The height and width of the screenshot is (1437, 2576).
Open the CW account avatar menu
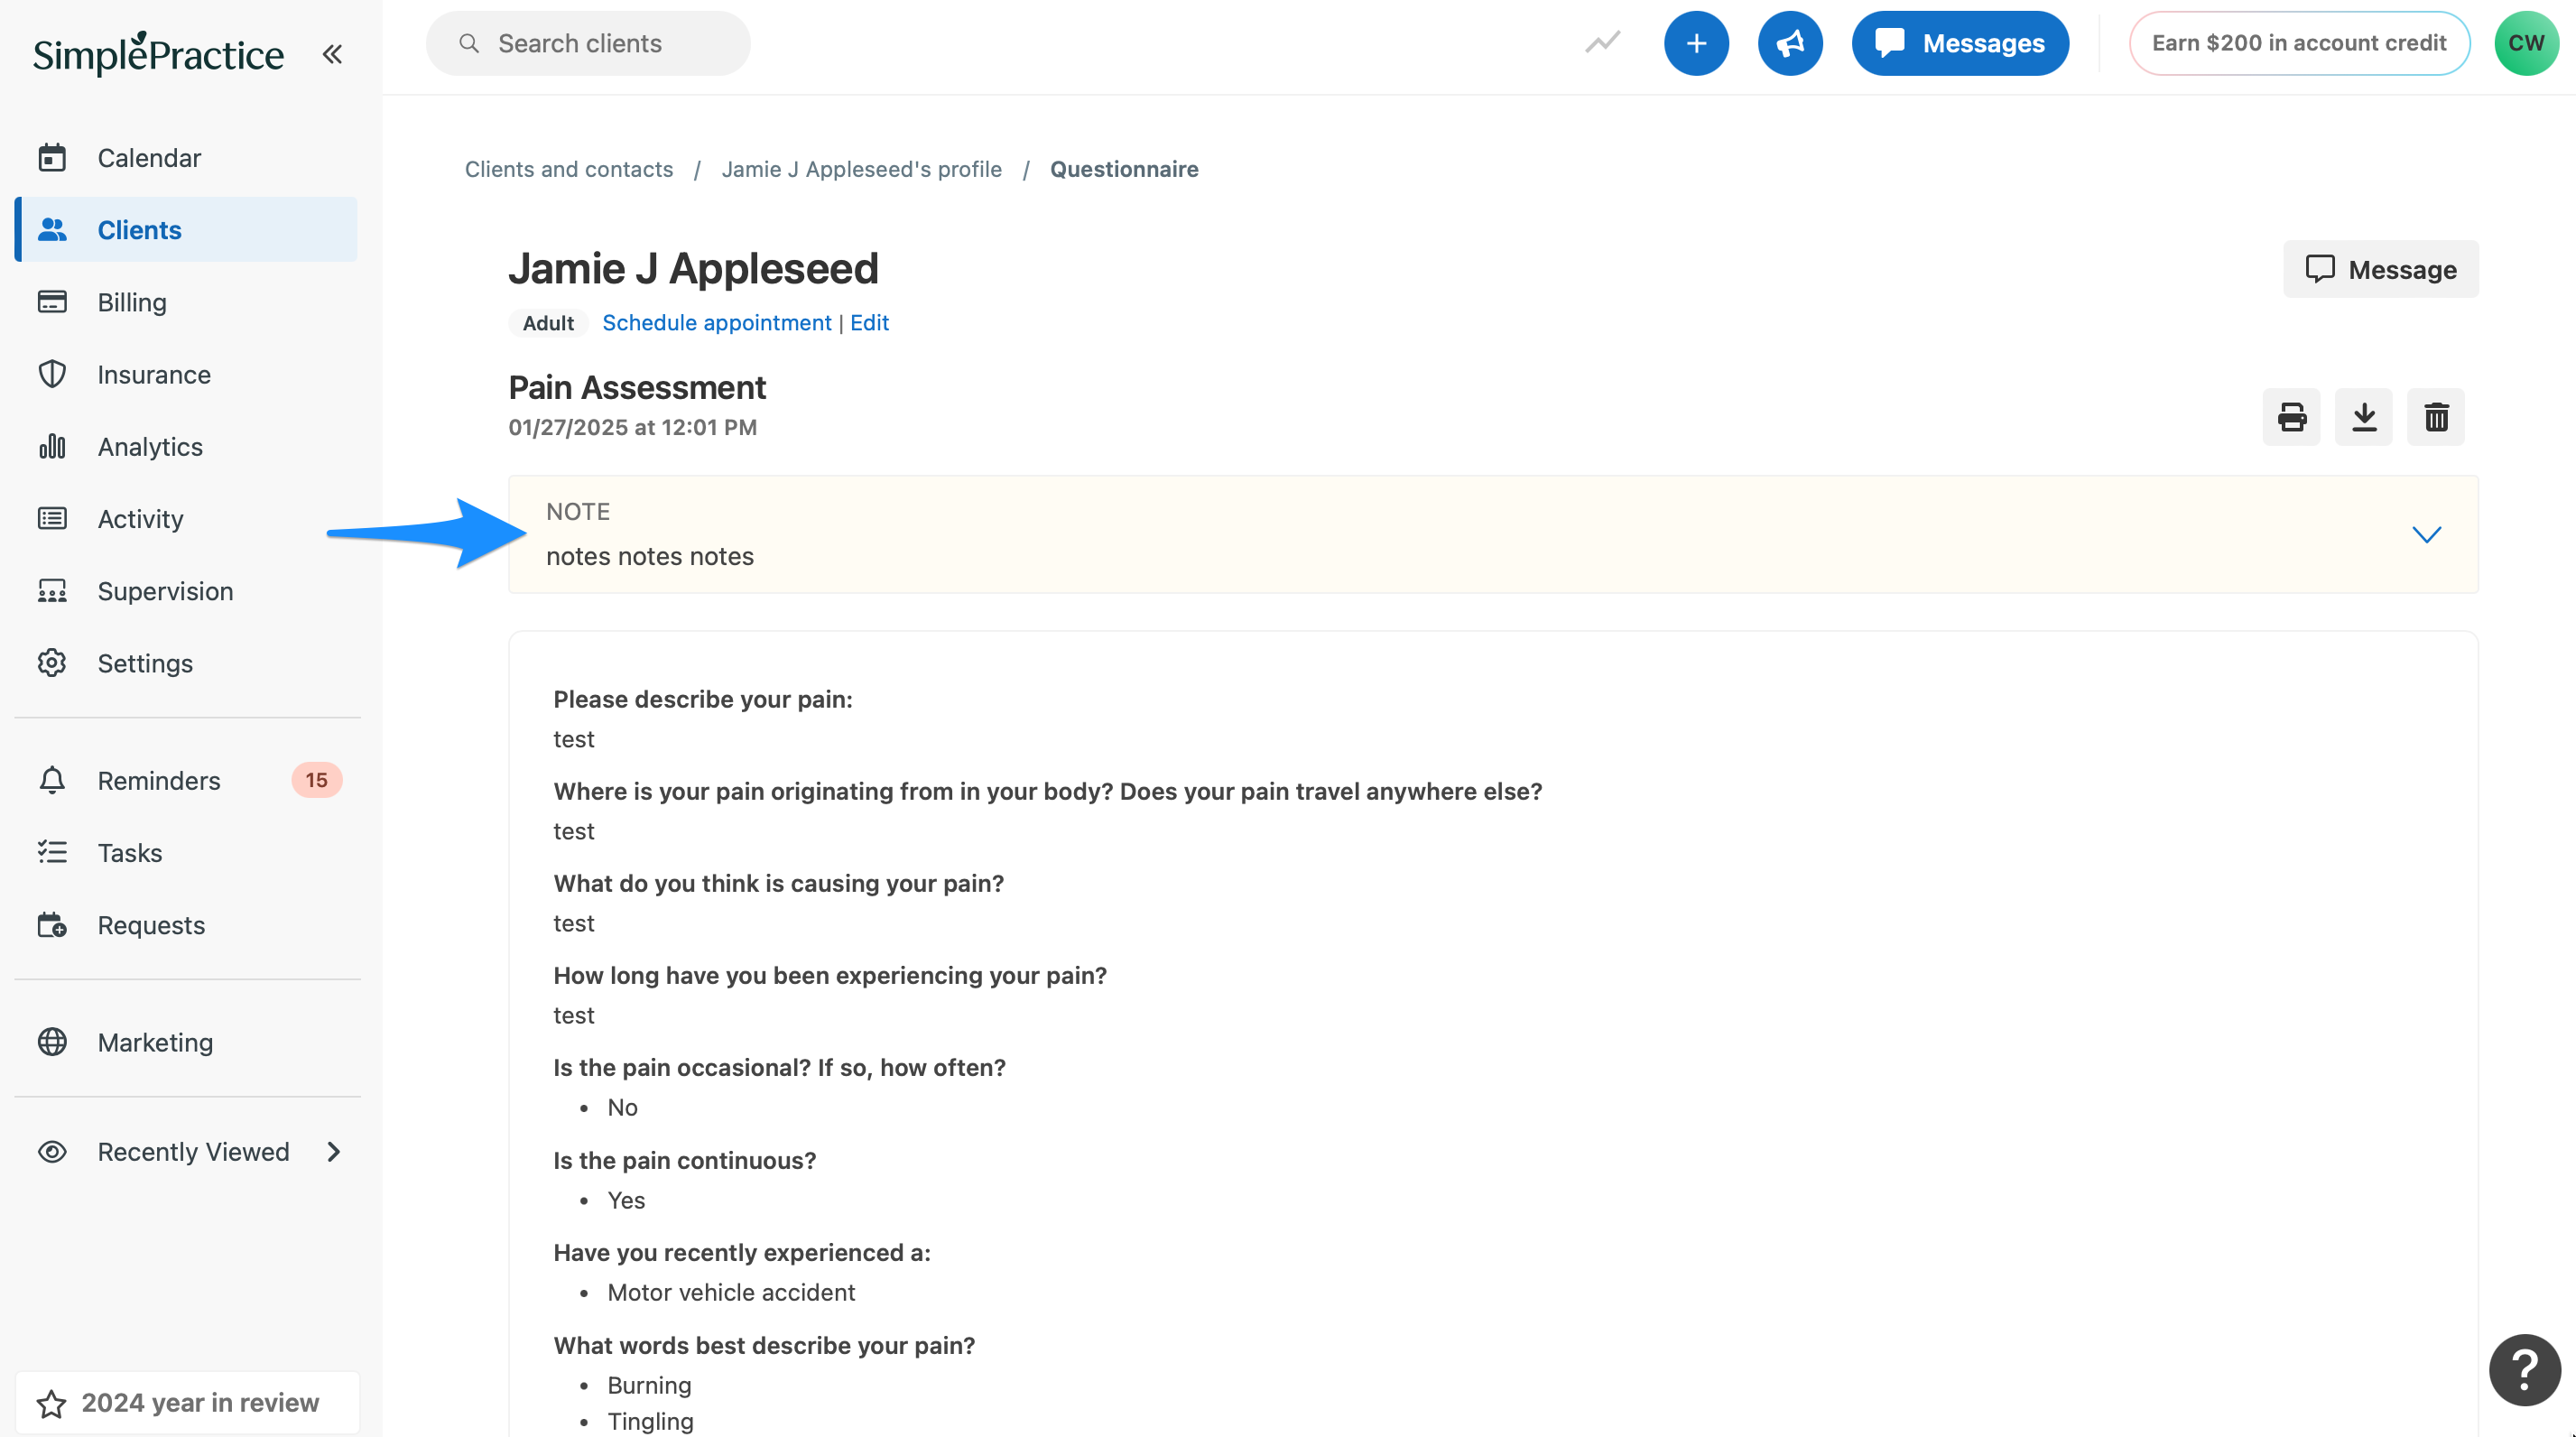(x=2526, y=43)
